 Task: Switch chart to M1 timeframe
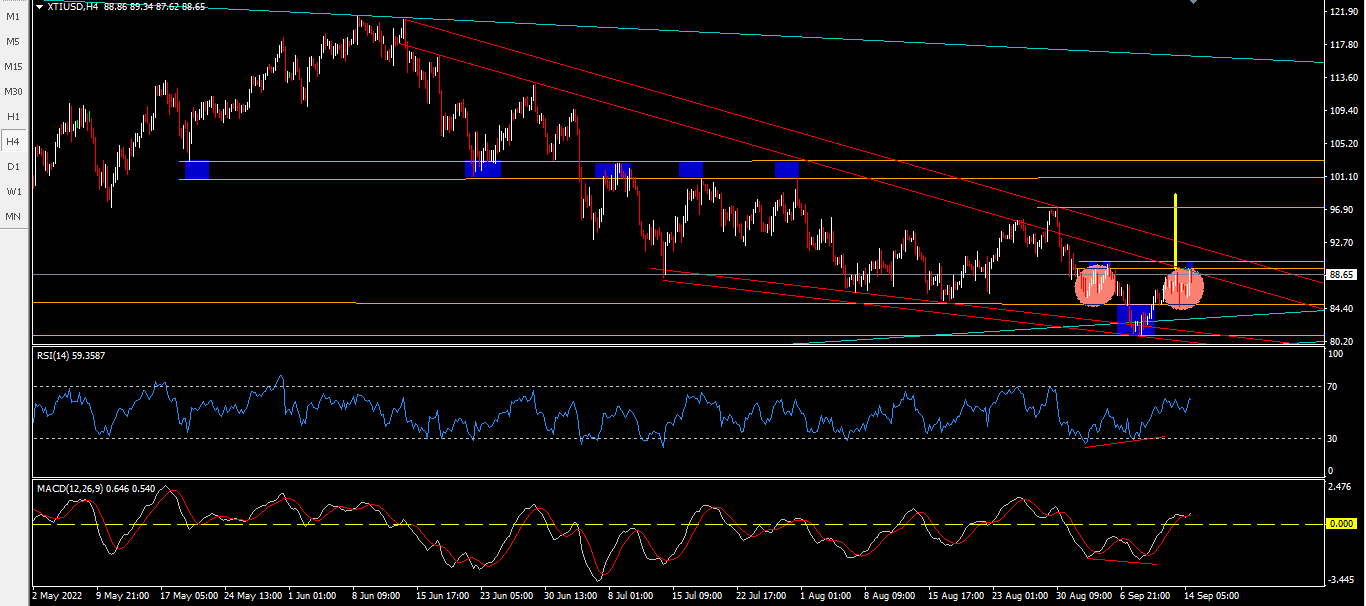click(x=13, y=17)
